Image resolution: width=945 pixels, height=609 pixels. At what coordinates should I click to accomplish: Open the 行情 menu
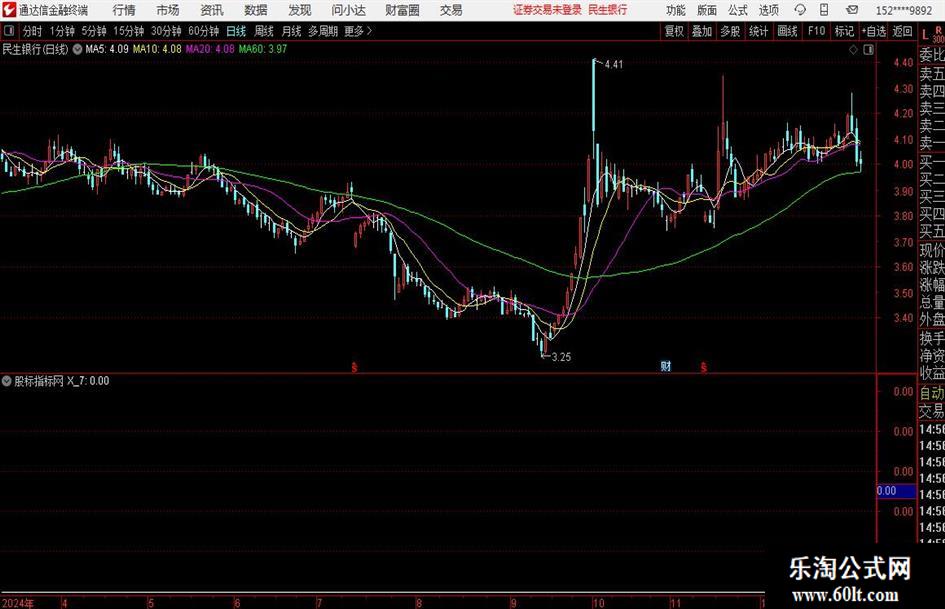pyautogui.click(x=124, y=10)
